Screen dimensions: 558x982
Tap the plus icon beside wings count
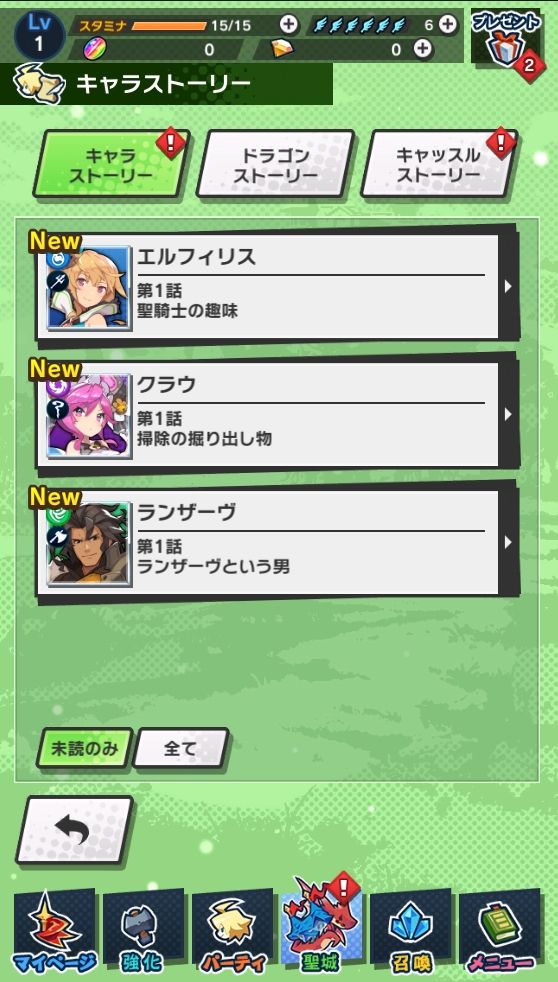[447, 24]
